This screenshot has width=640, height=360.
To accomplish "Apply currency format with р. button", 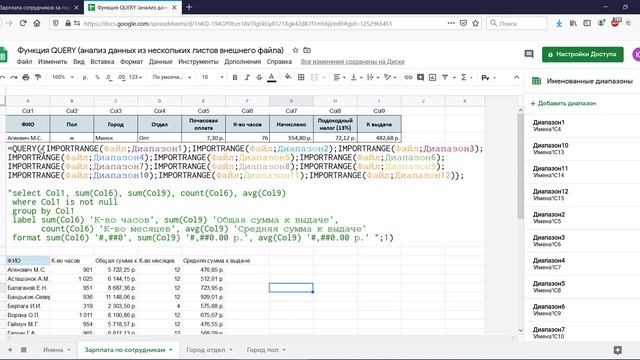I will [x=85, y=77].
